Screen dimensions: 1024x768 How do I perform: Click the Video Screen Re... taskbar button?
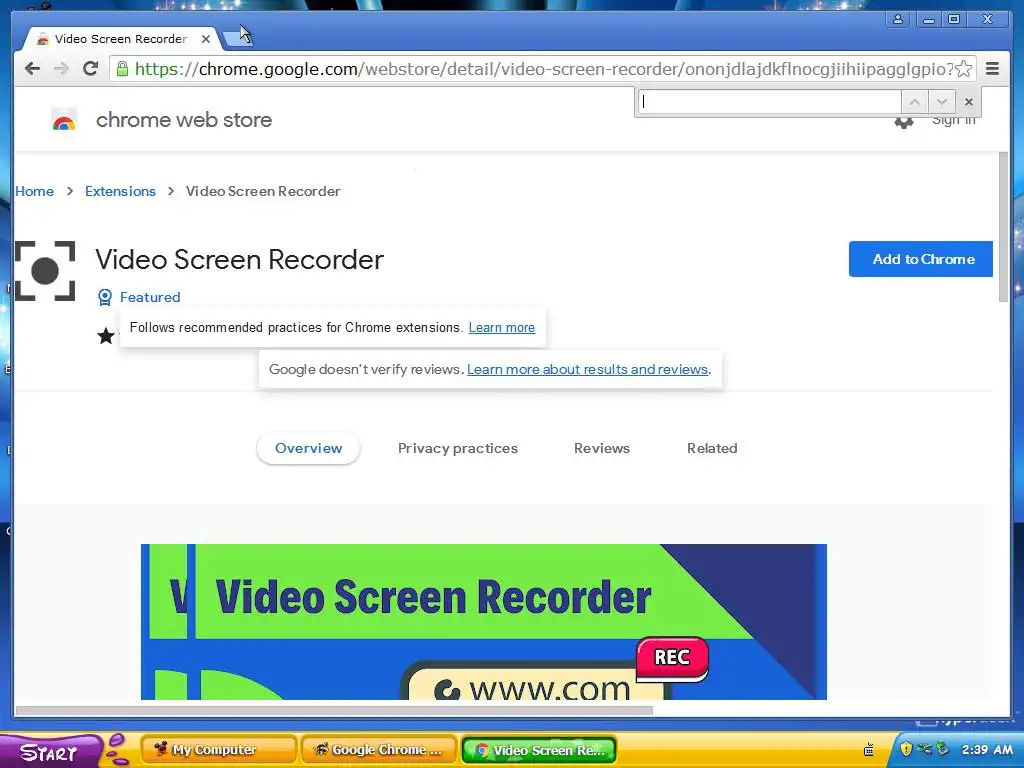(539, 750)
